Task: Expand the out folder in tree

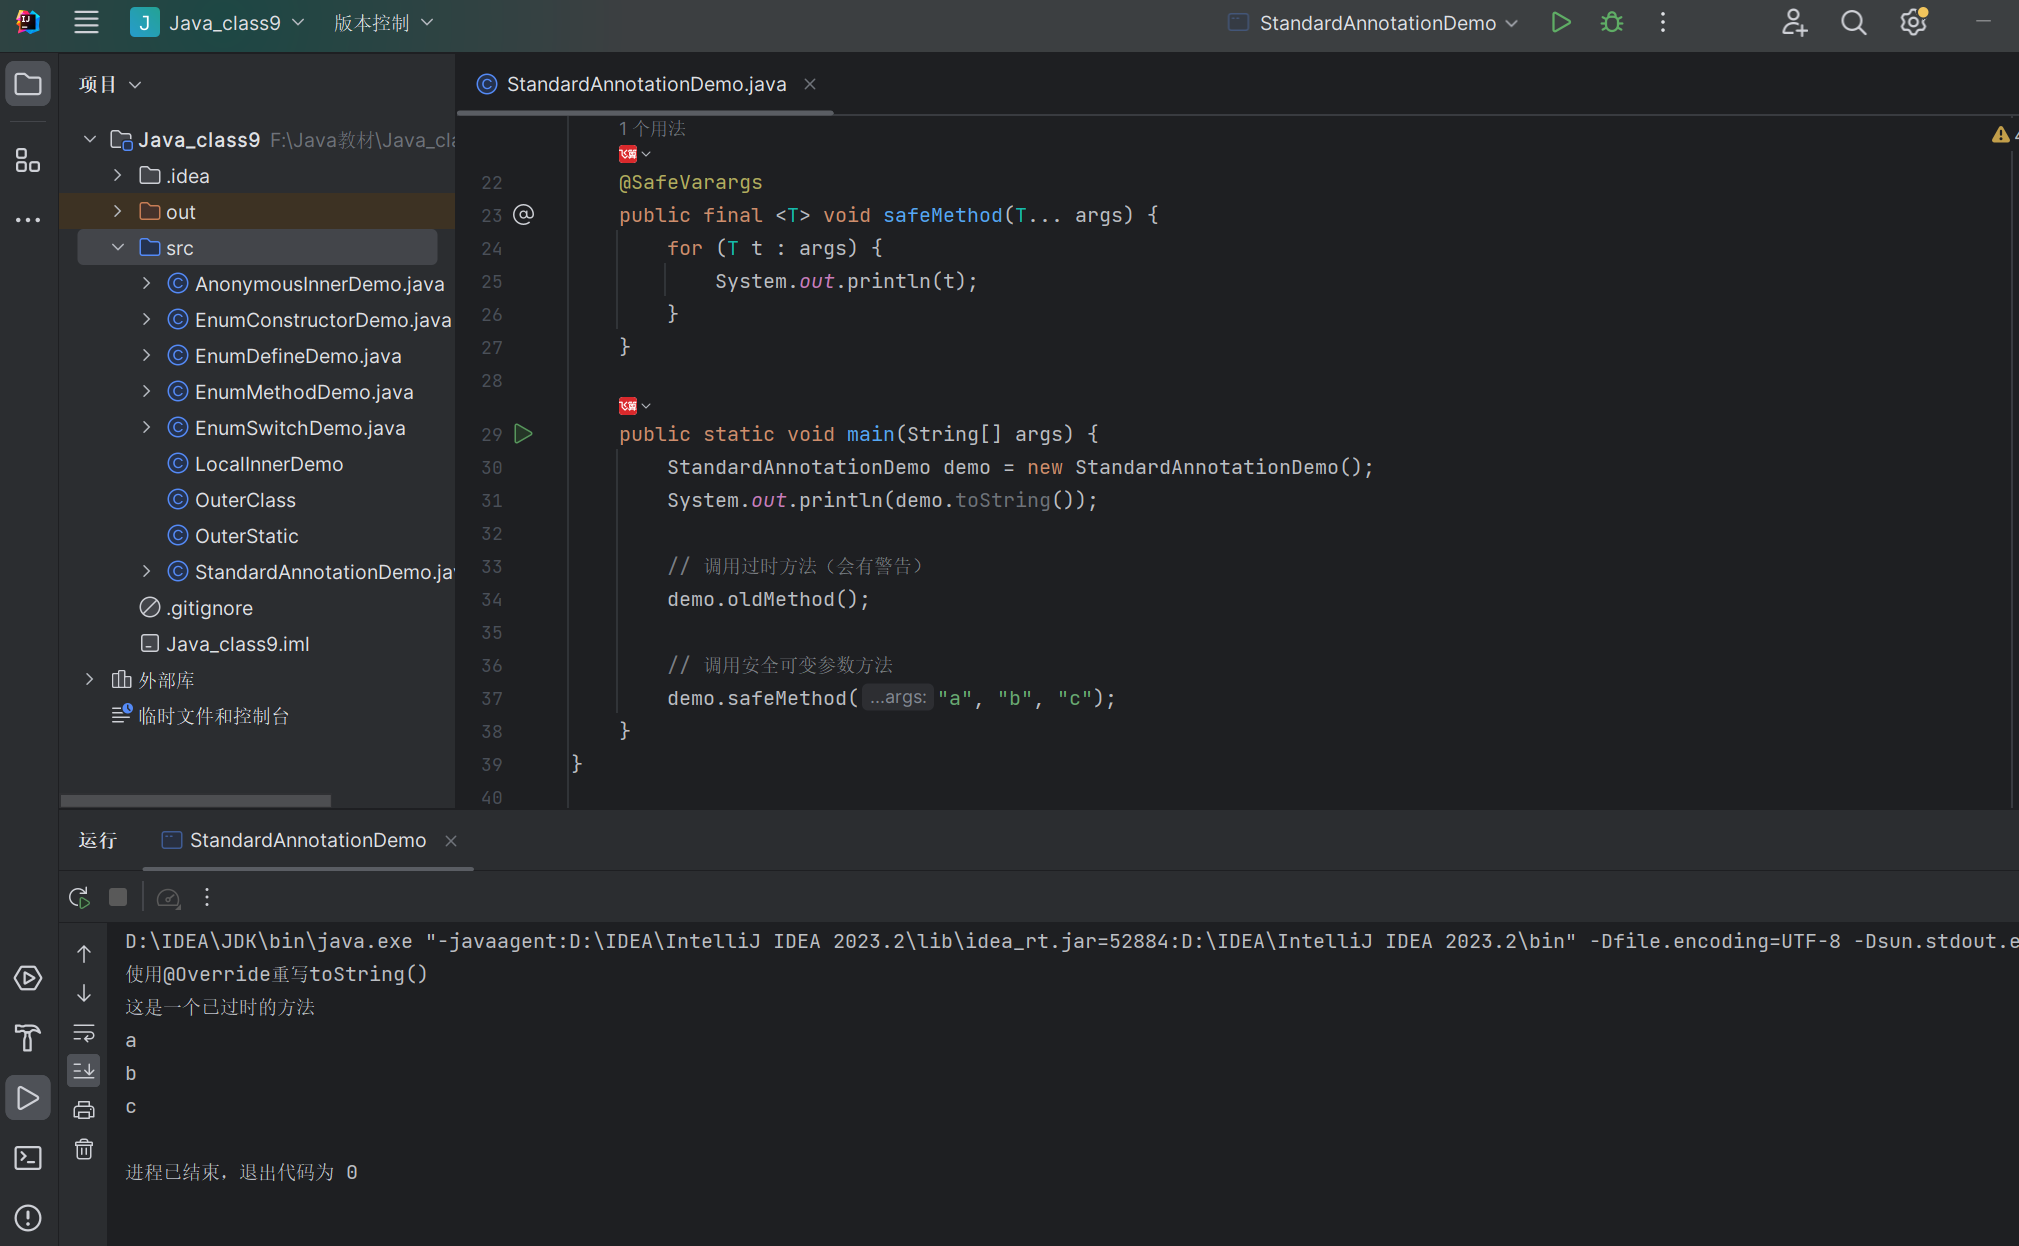Action: pos(118,211)
